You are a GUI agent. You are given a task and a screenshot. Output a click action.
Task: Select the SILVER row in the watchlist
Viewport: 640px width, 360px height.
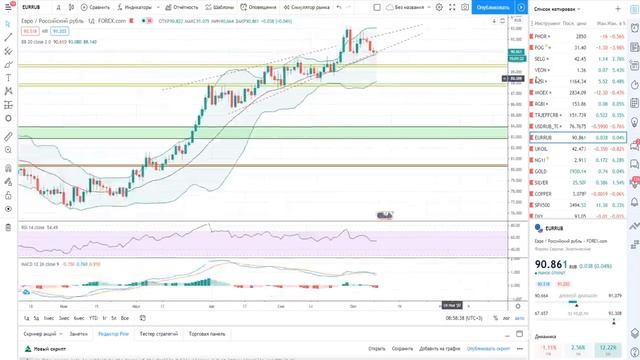point(578,182)
